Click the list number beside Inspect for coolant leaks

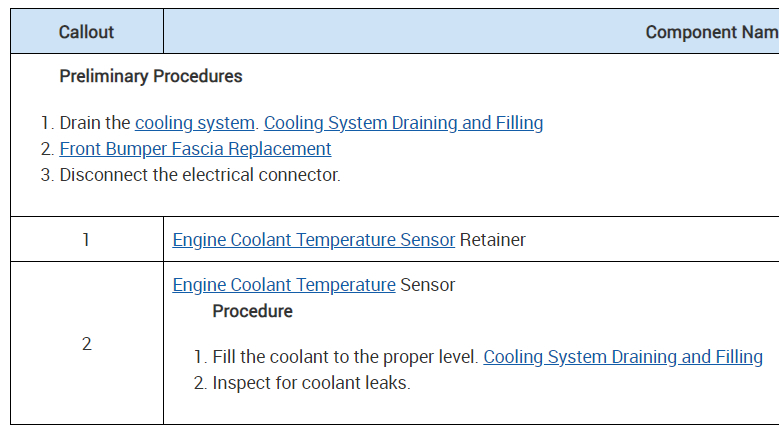pos(199,383)
